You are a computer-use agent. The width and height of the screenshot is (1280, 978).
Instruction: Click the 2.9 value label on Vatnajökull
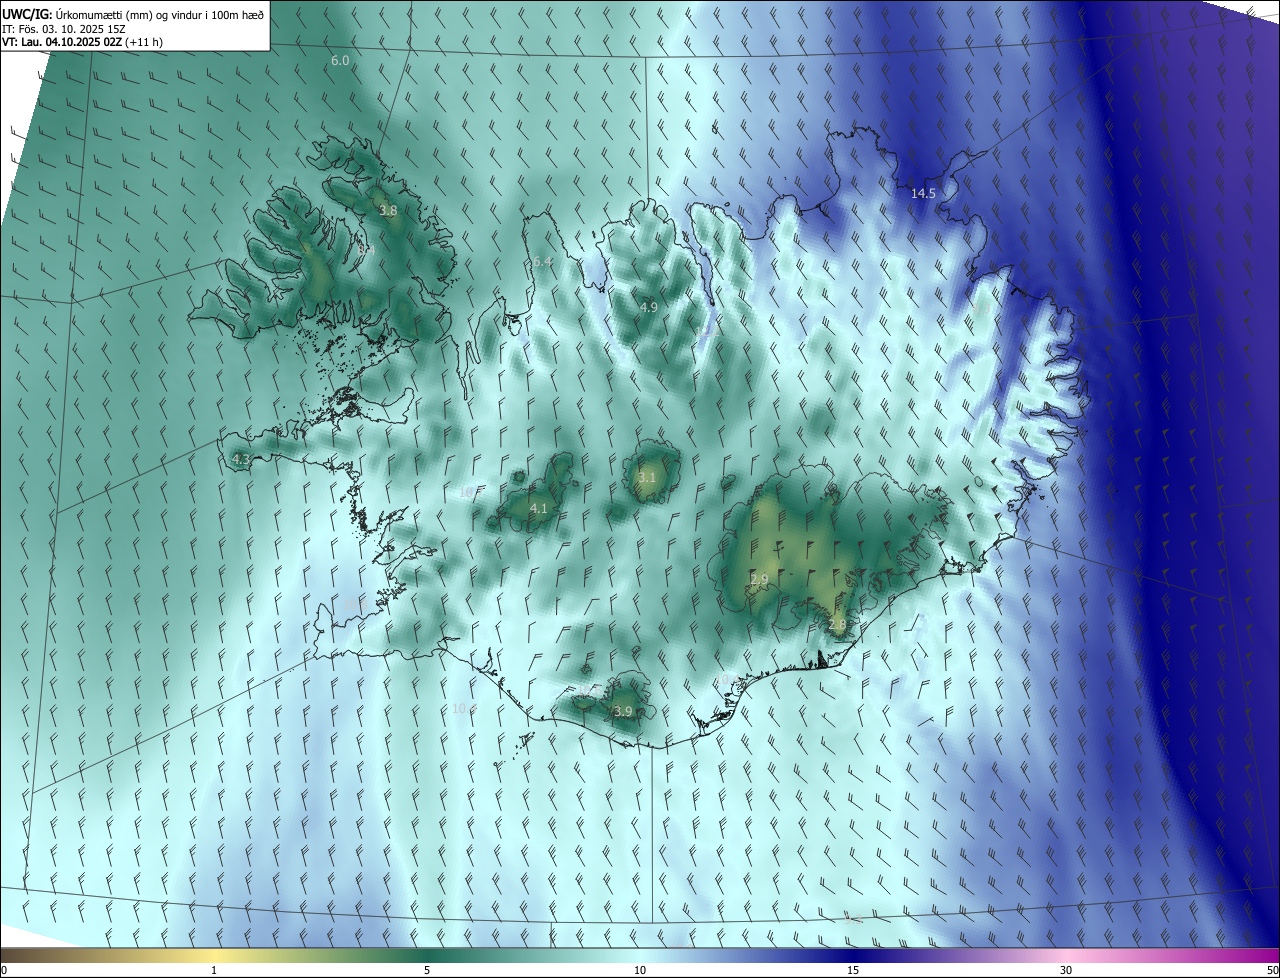click(759, 579)
